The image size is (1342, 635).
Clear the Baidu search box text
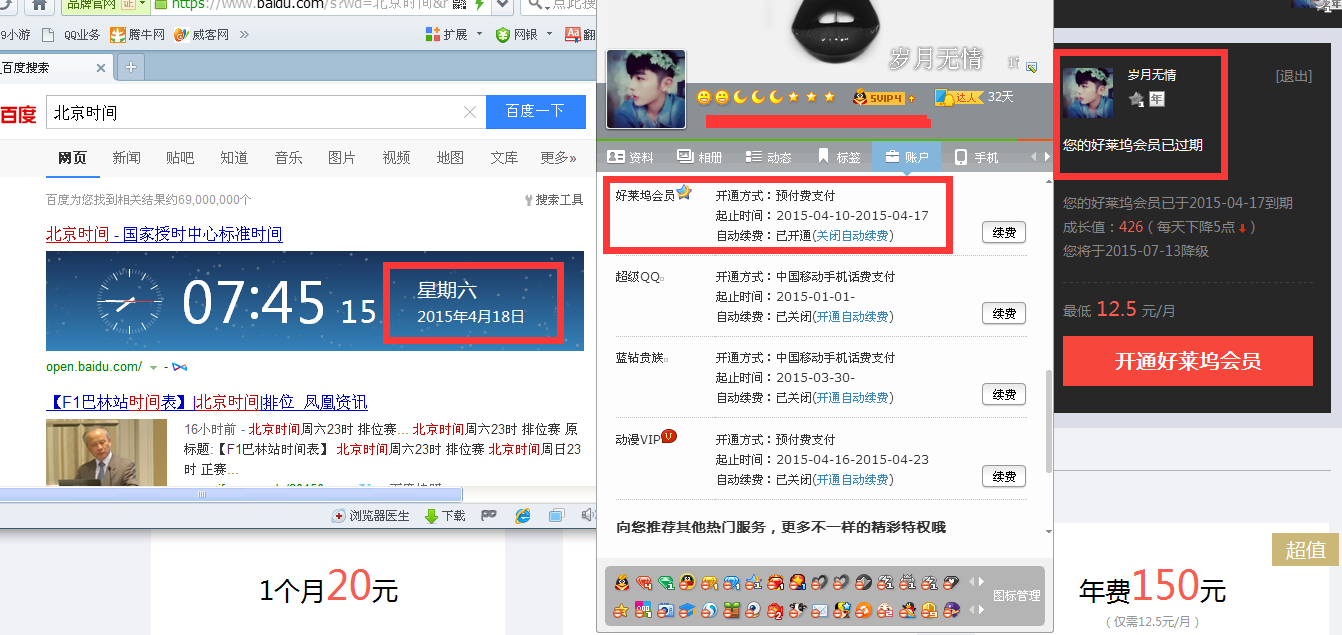pos(470,112)
